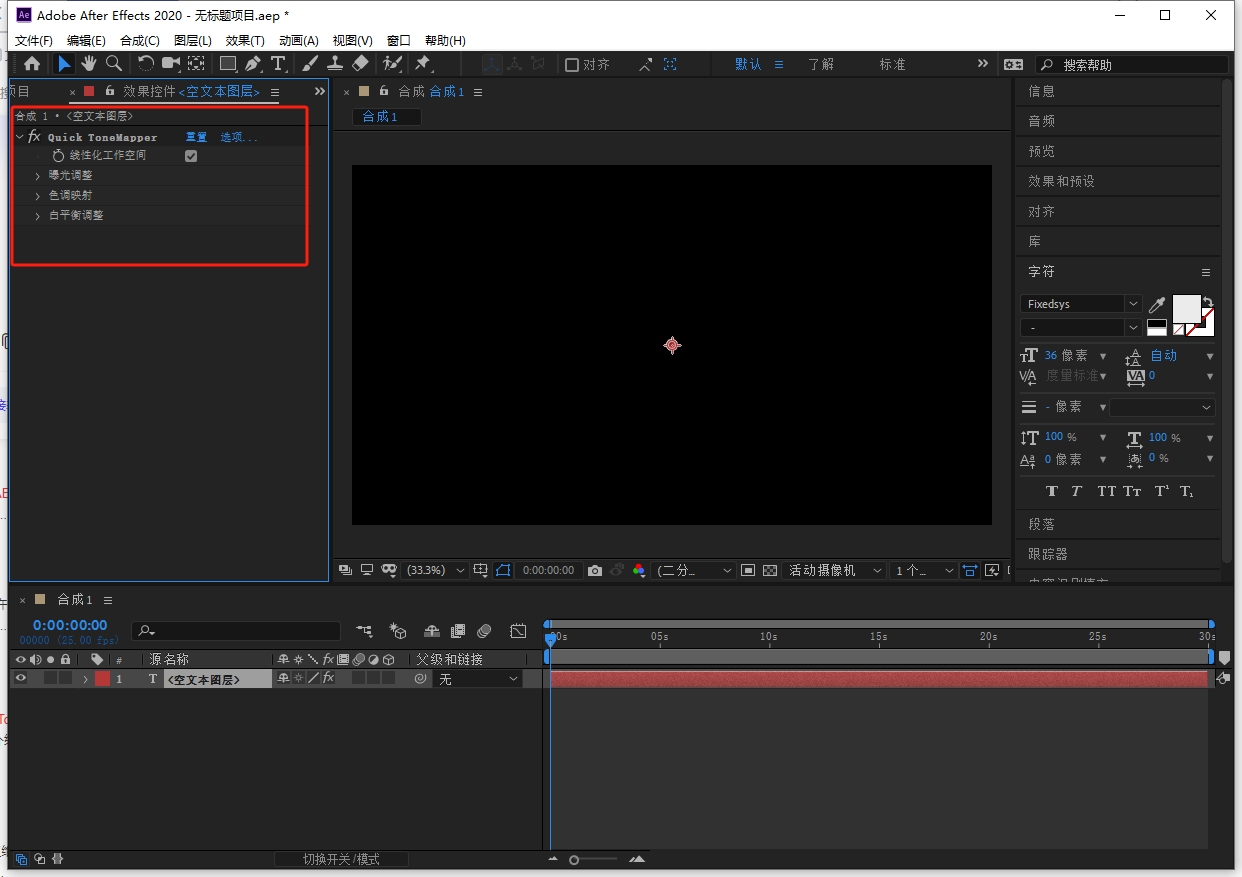
Task: Open the 效果(T) menu
Action: click(245, 41)
